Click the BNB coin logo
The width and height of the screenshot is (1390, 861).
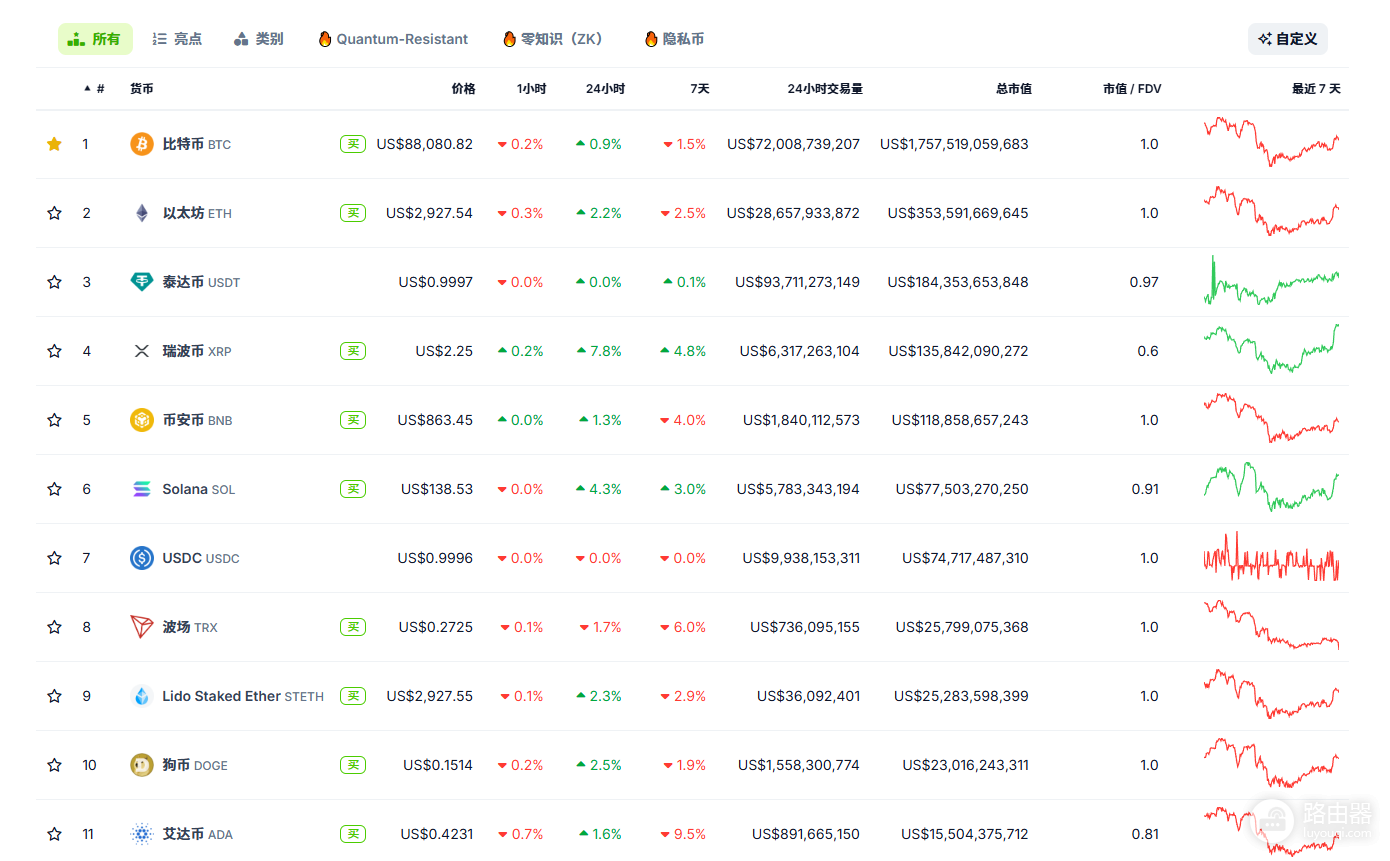[142, 420]
